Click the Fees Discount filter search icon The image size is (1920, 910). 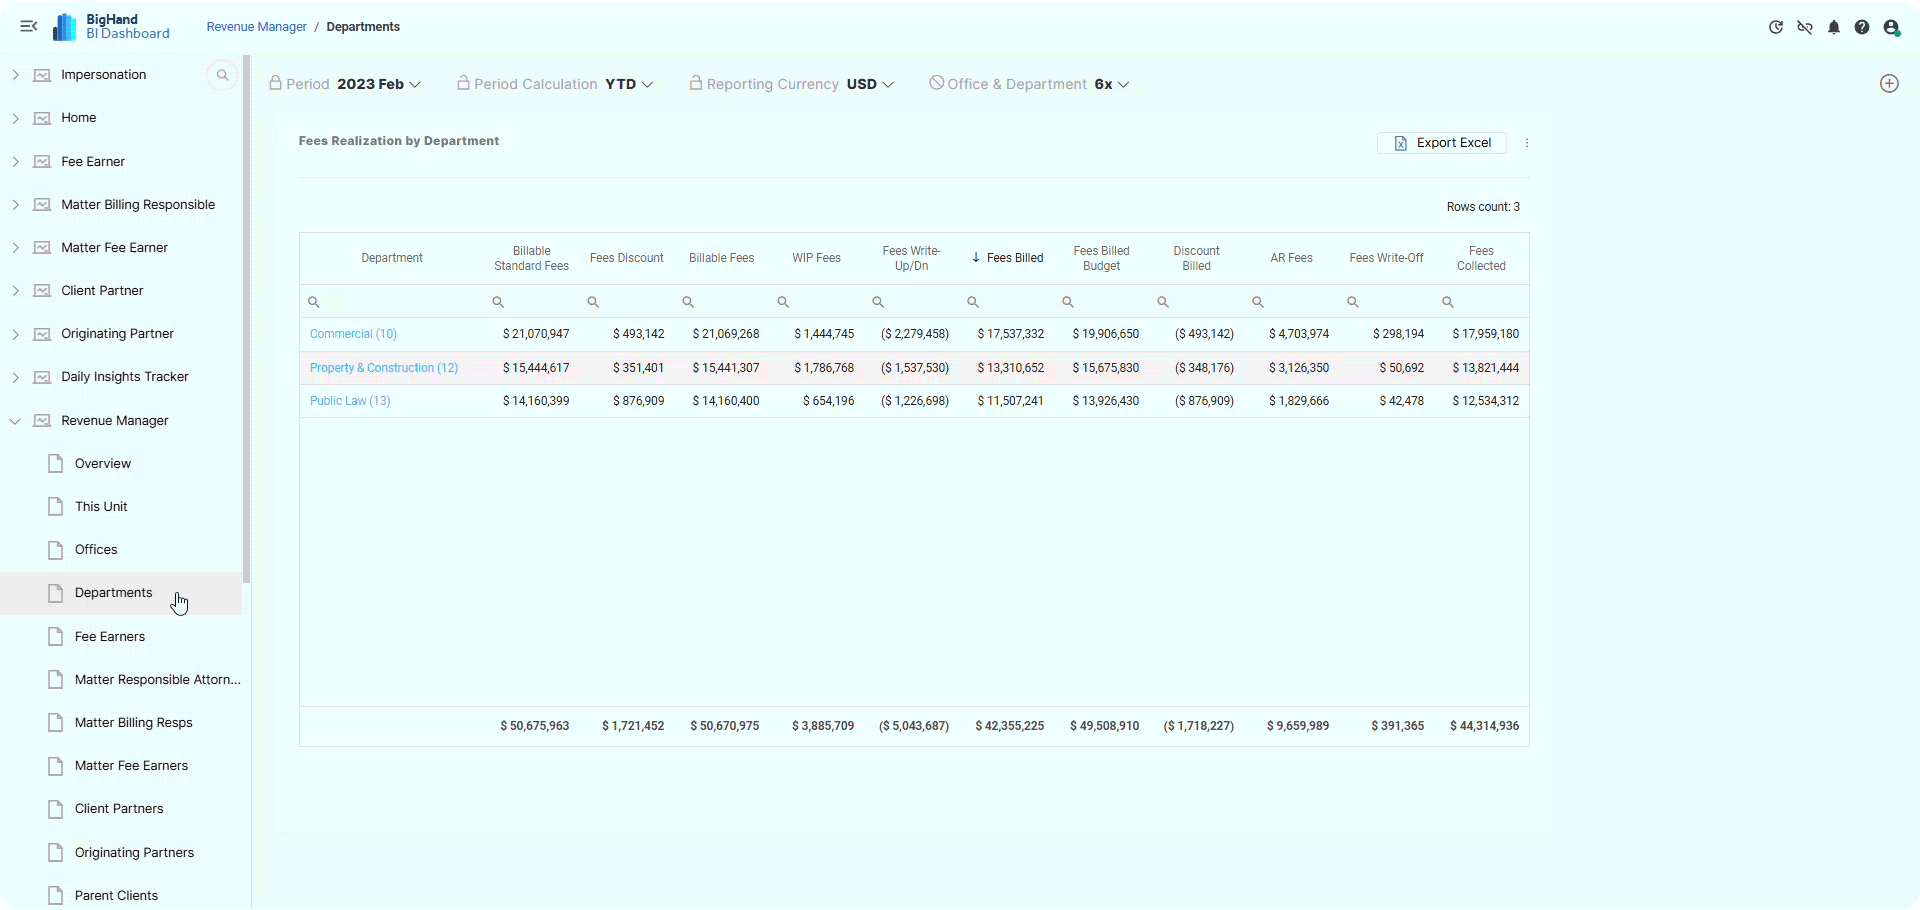(x=593, y=302)
